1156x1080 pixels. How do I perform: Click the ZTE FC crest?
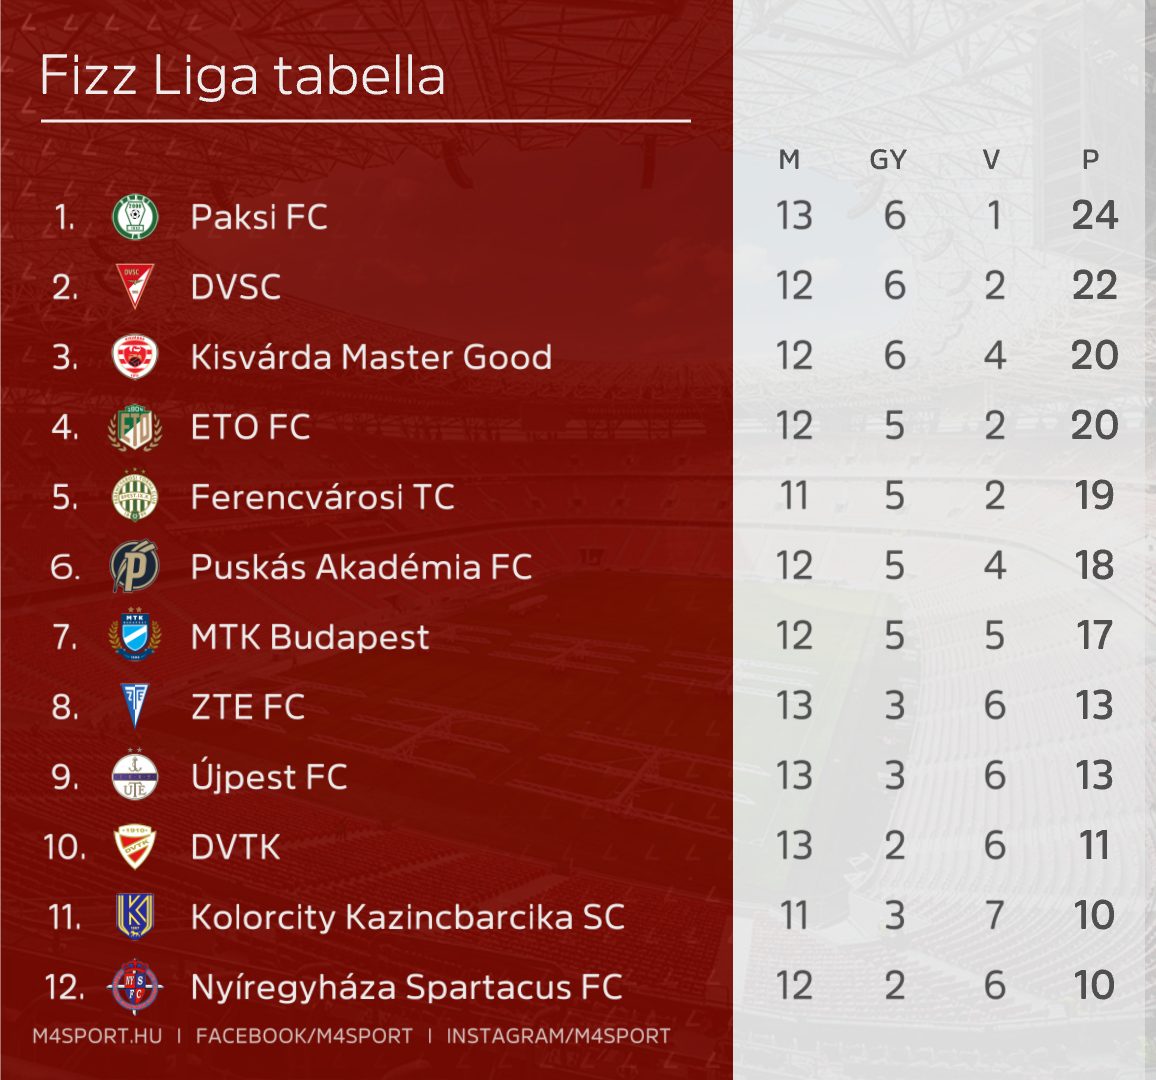[x=134, y=707]
